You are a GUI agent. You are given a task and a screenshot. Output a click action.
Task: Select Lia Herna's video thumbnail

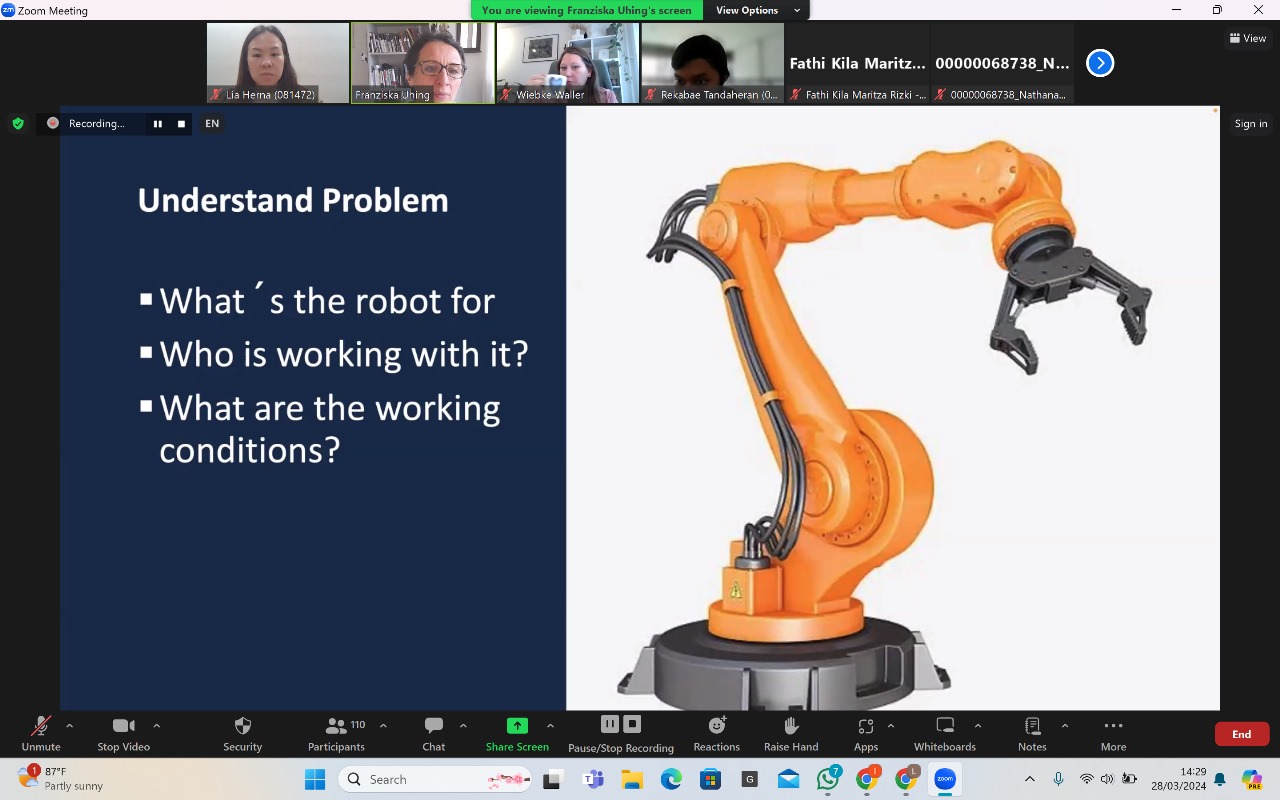click(278, 63)
